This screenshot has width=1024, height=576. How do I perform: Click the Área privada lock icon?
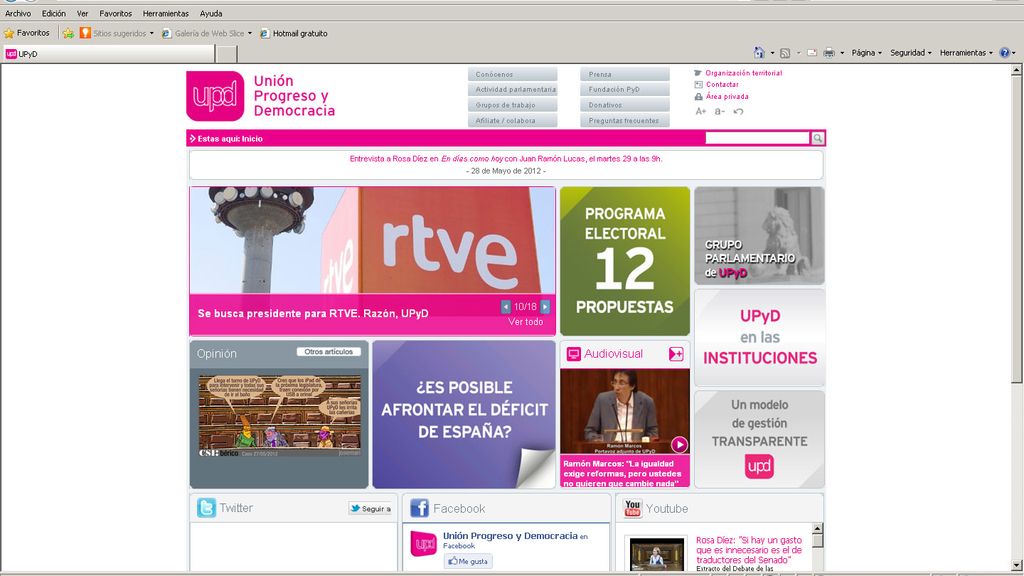coord(698,96)
